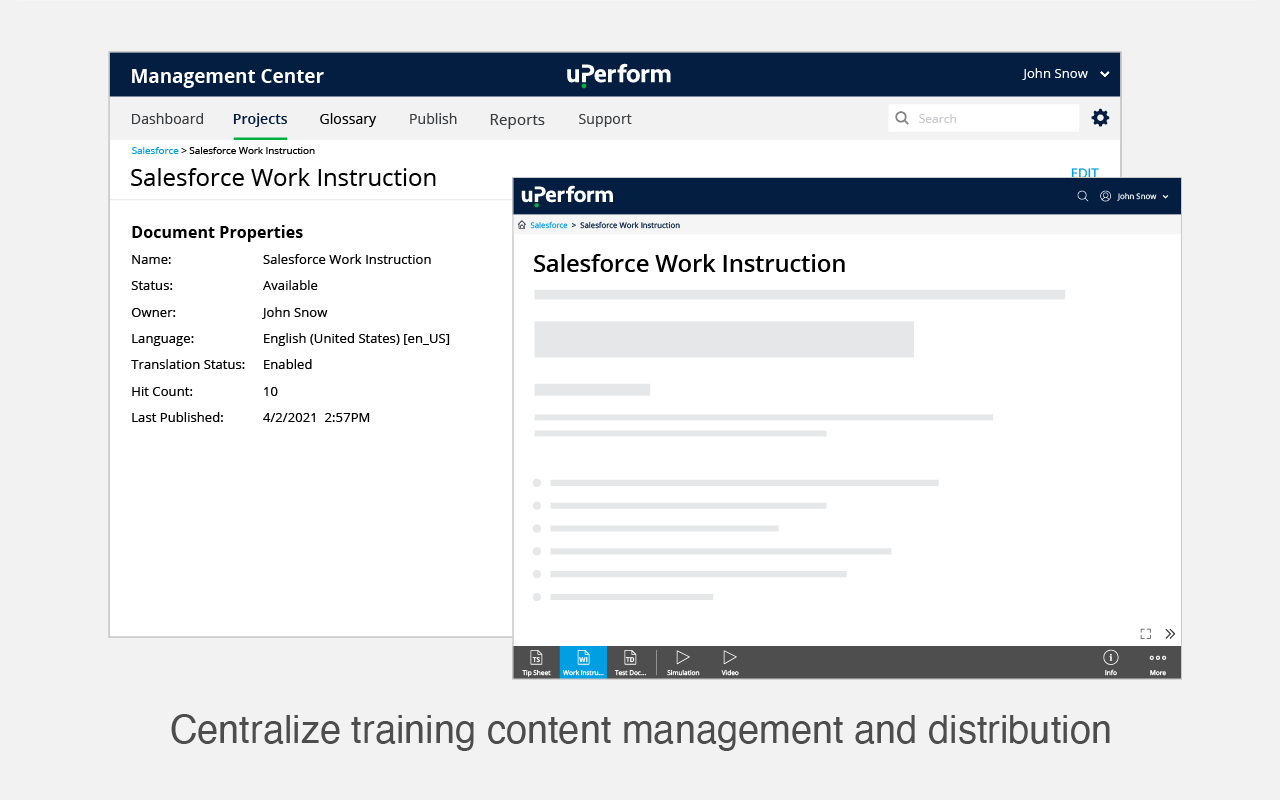Go to the Reports tab
The height and width of the screenshot is (800, 1280).
coord(517,120)
